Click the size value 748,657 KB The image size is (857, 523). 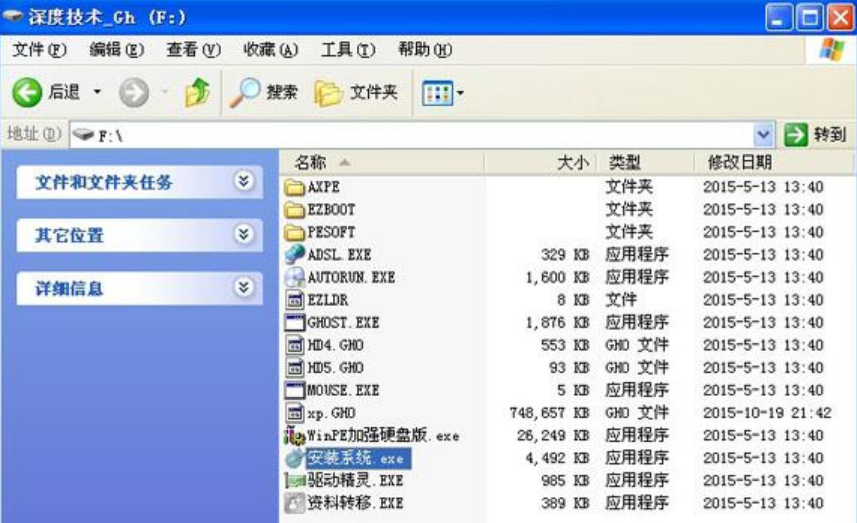click(x=549, y=413)
